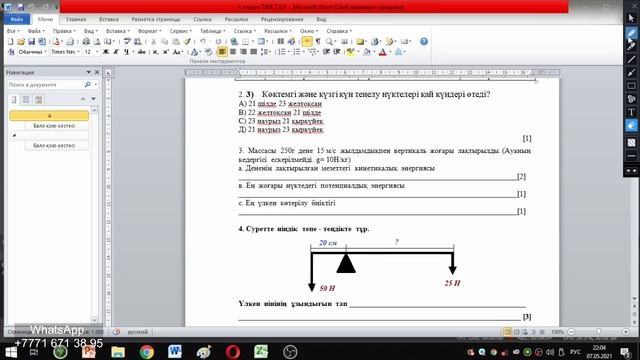Open Google Chrome from the taskbar
This screenshot has width=640, height=360.
tap(146, 351)
